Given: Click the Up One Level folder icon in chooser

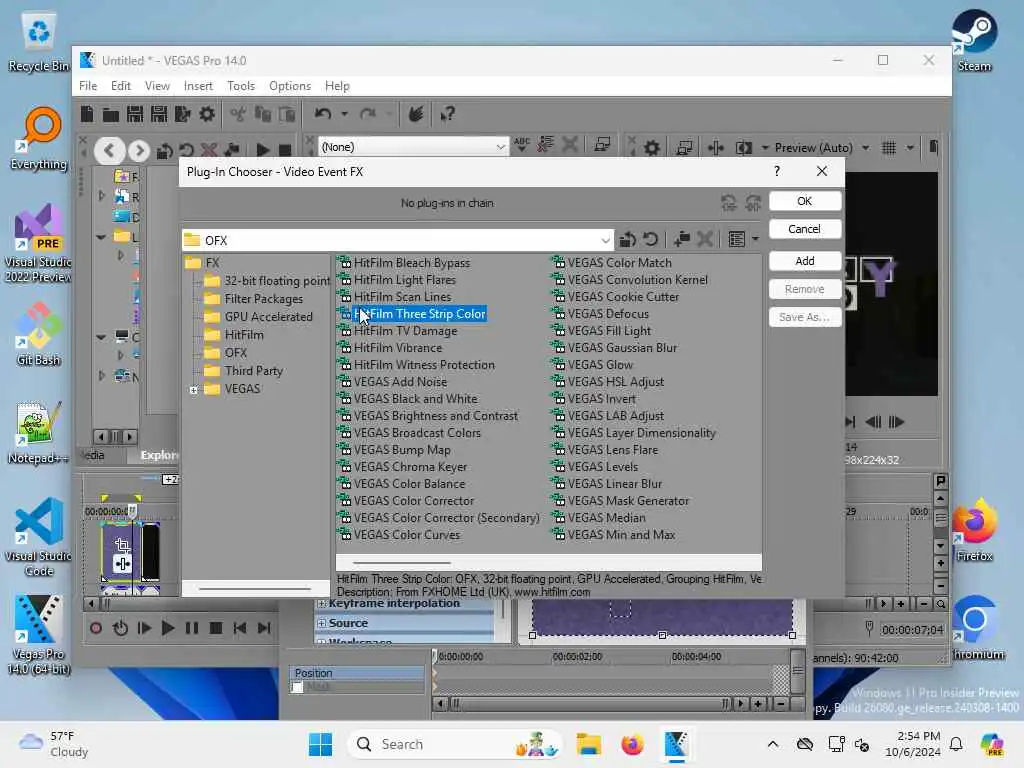Looking at the screenshot, I should point(628,240).
